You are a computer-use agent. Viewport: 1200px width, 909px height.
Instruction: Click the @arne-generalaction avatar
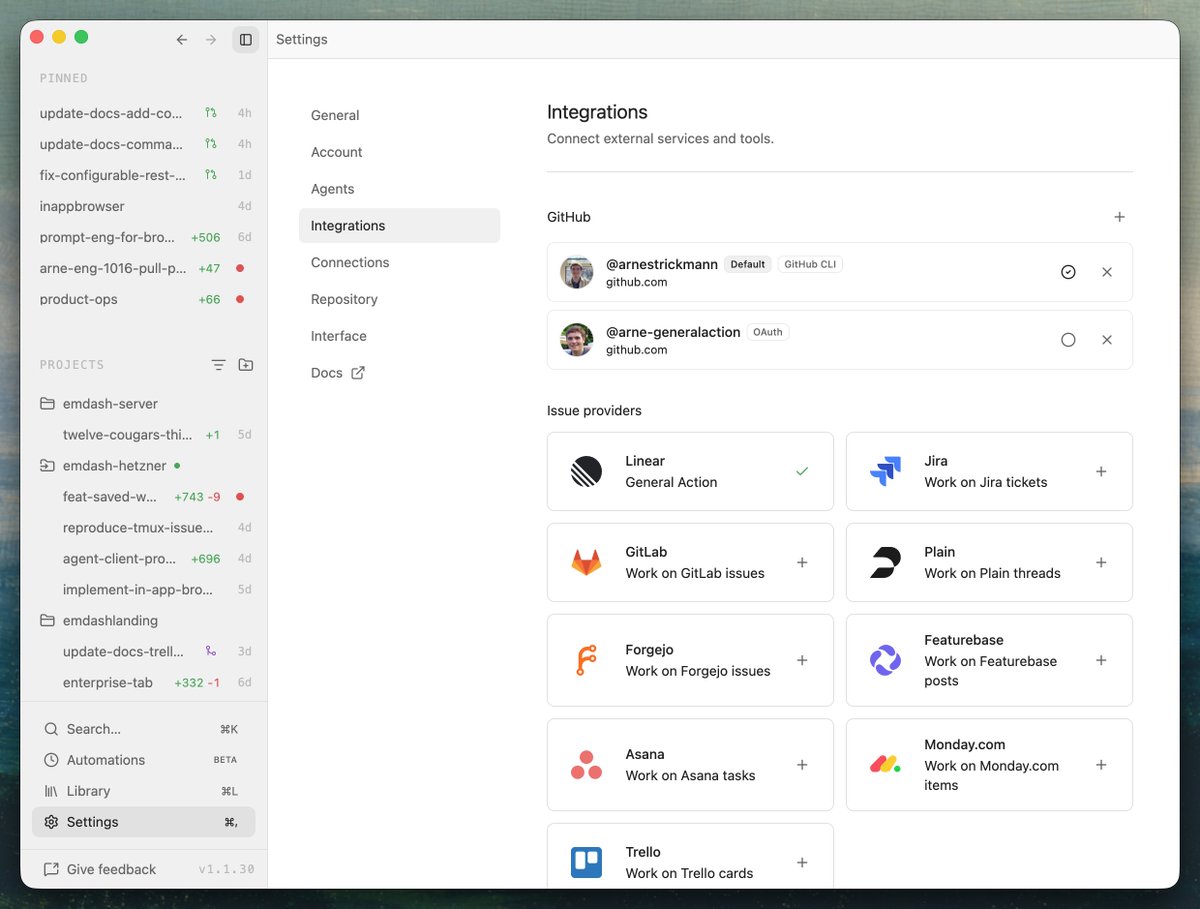point(577,340)
